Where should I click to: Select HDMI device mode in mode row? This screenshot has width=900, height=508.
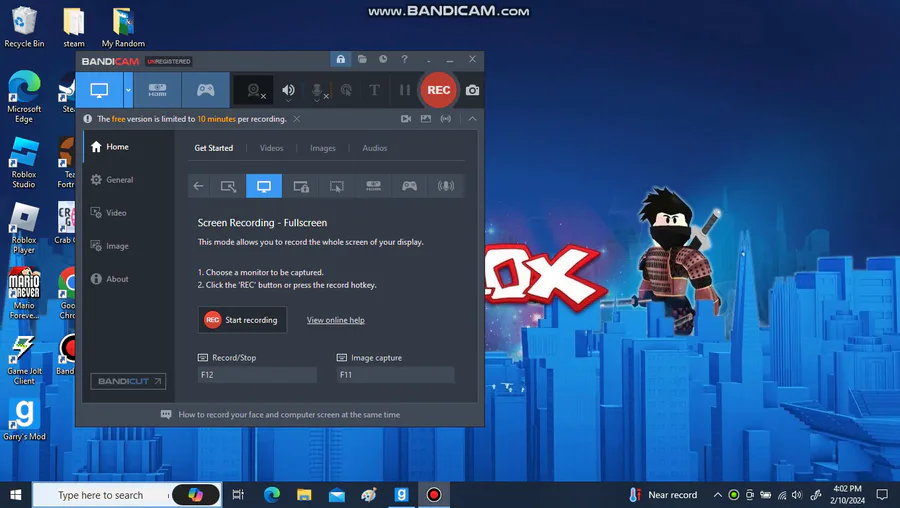373,186
